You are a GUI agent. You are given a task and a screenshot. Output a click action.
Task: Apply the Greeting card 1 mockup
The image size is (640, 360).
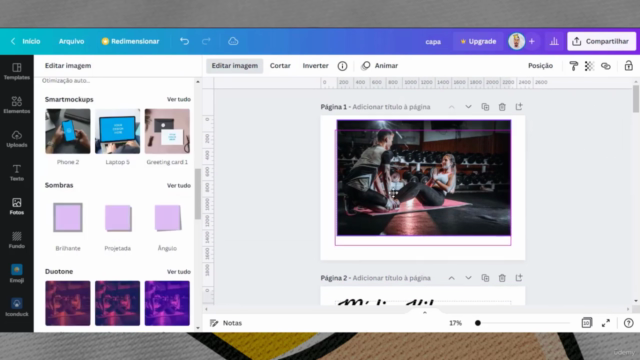tap(167, 131)
